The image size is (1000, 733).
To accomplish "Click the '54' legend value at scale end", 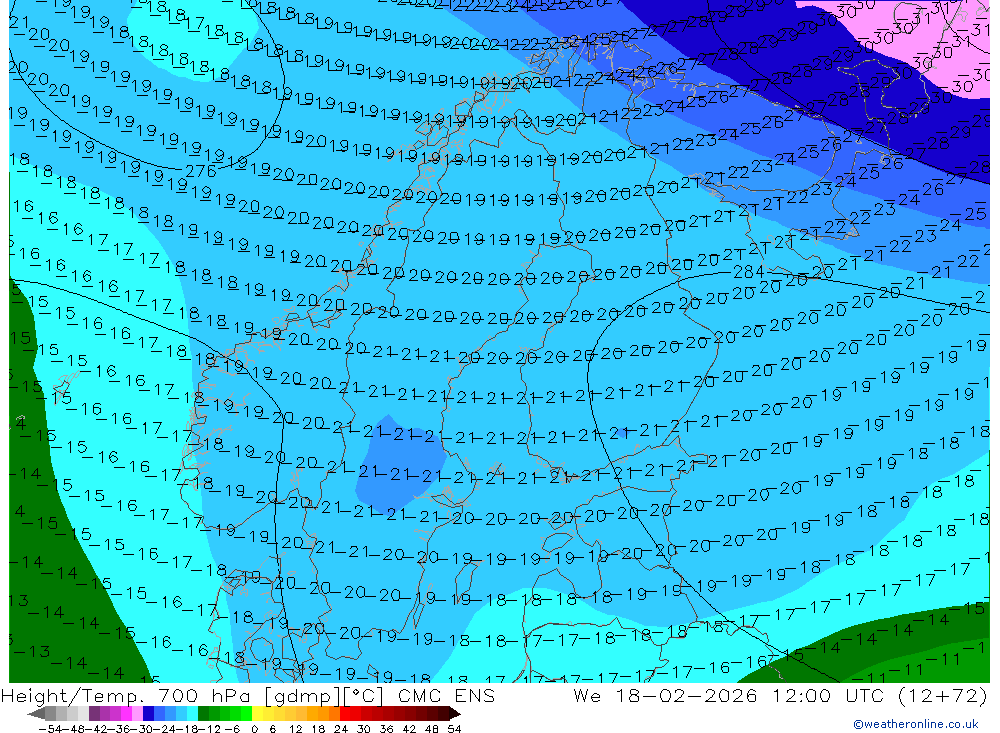I will click(454, 729).
